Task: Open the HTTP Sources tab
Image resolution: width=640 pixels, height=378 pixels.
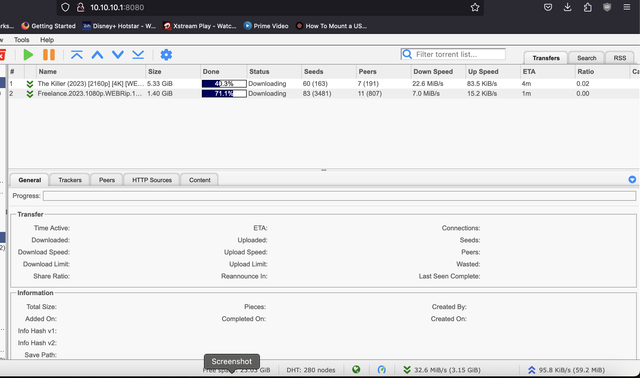Action: click(152, 180)
